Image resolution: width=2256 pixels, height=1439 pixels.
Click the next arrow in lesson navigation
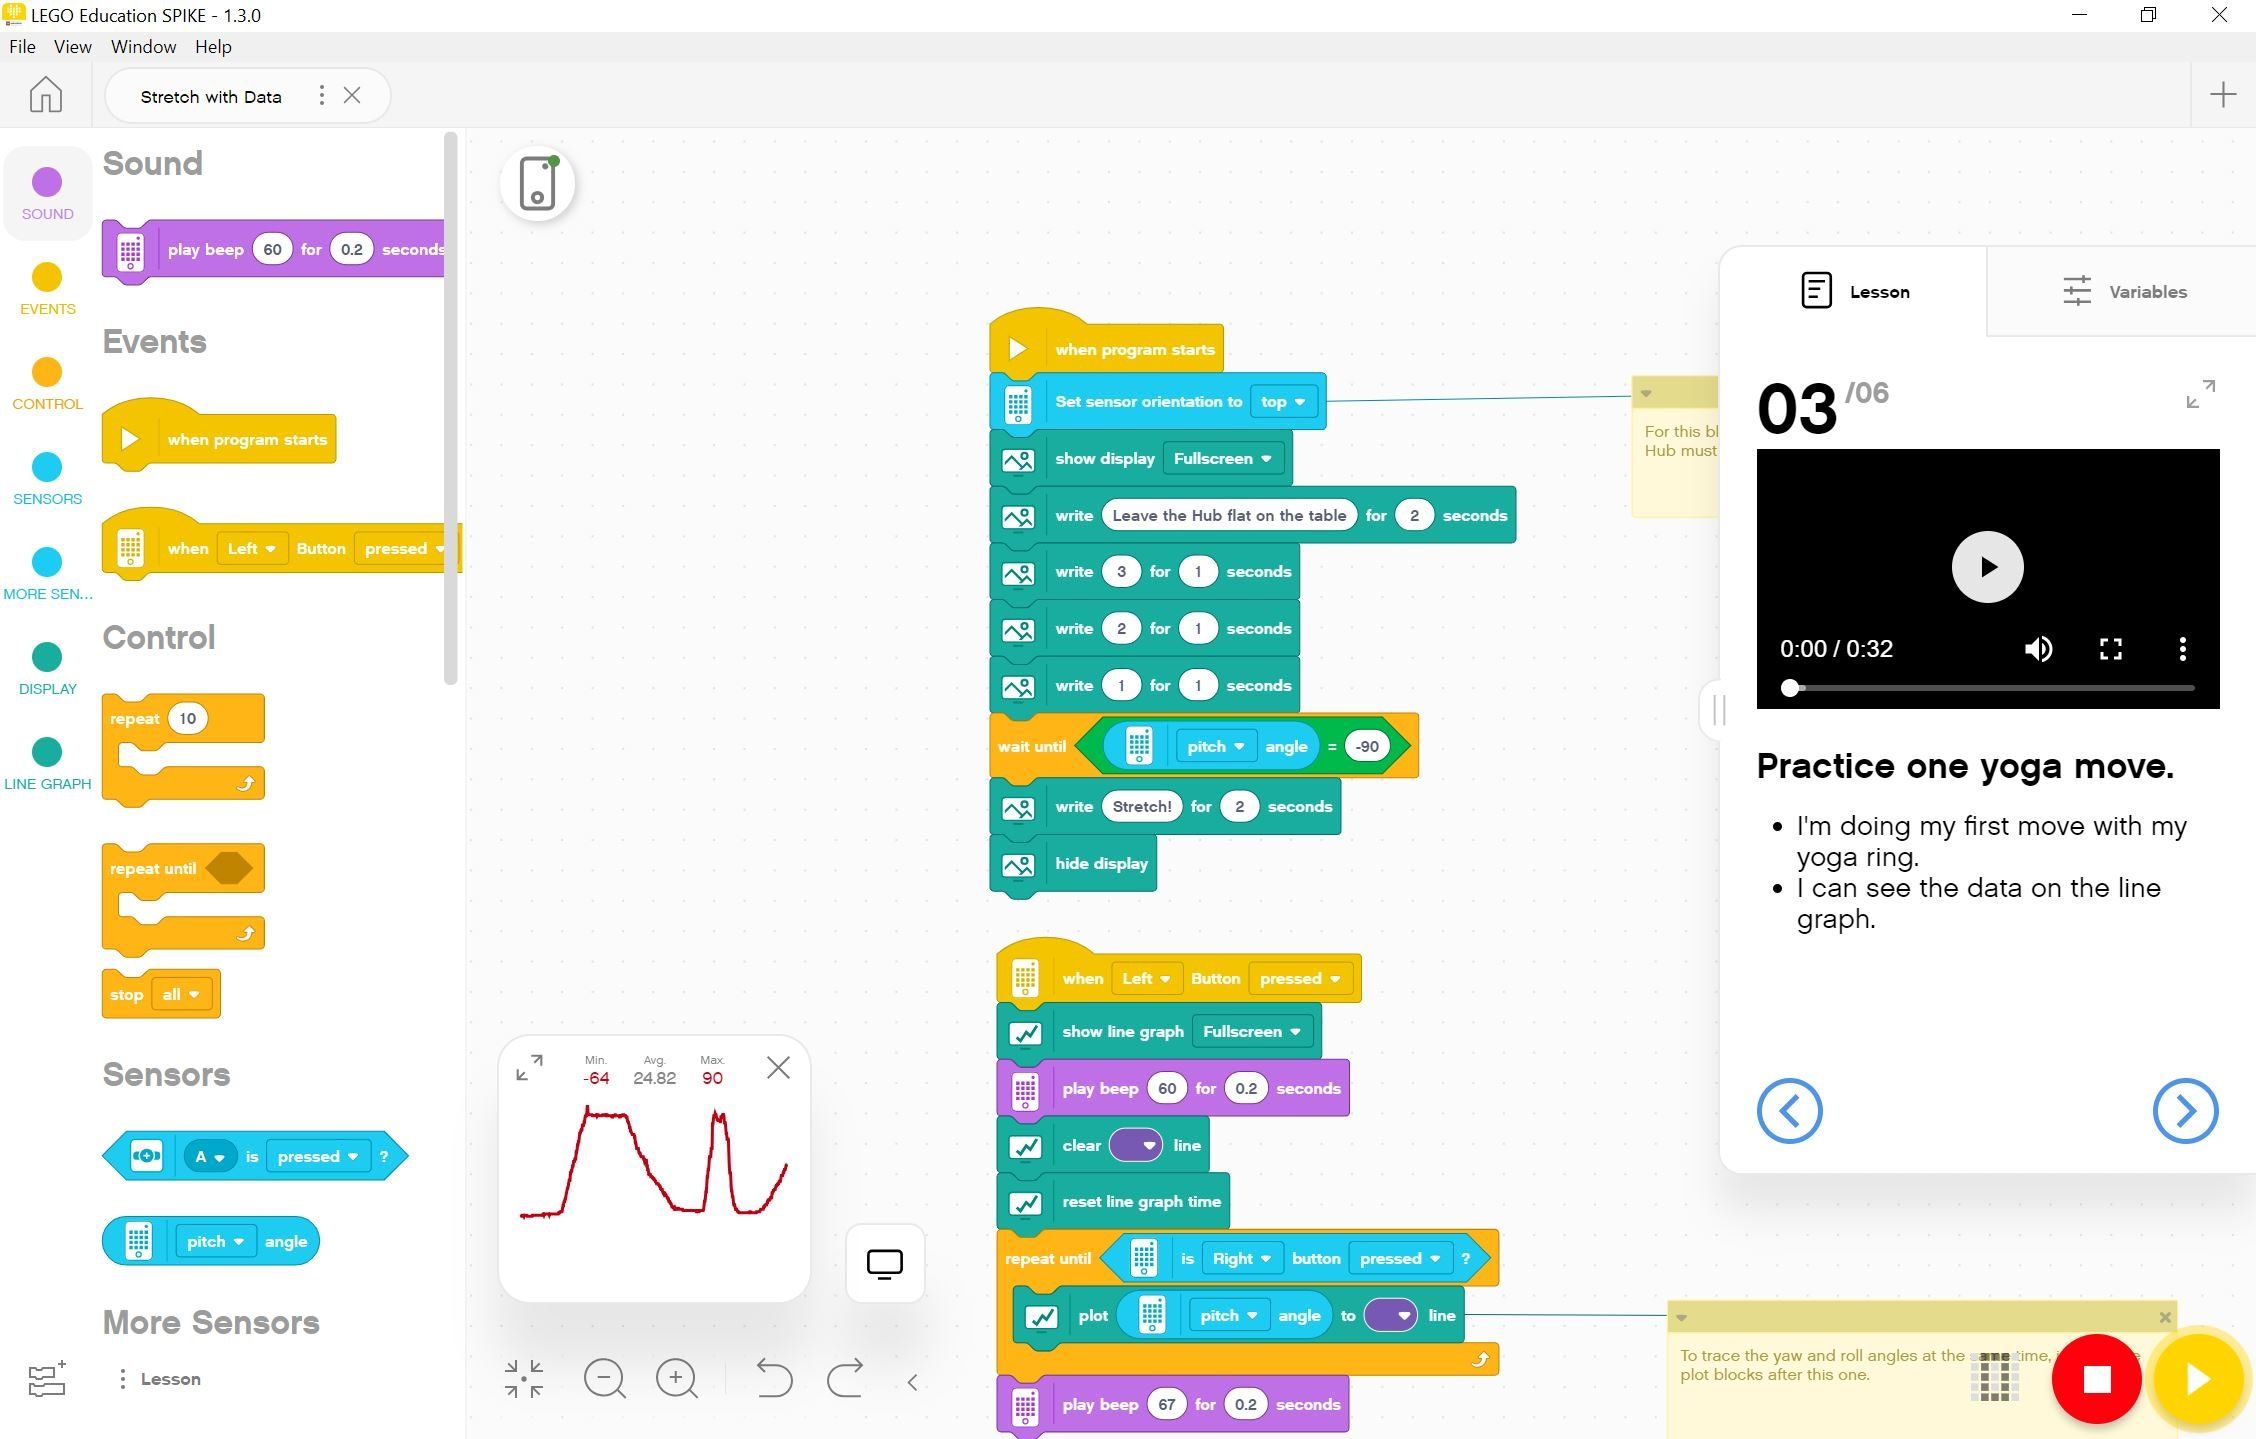click(x=2184, y=1110)
